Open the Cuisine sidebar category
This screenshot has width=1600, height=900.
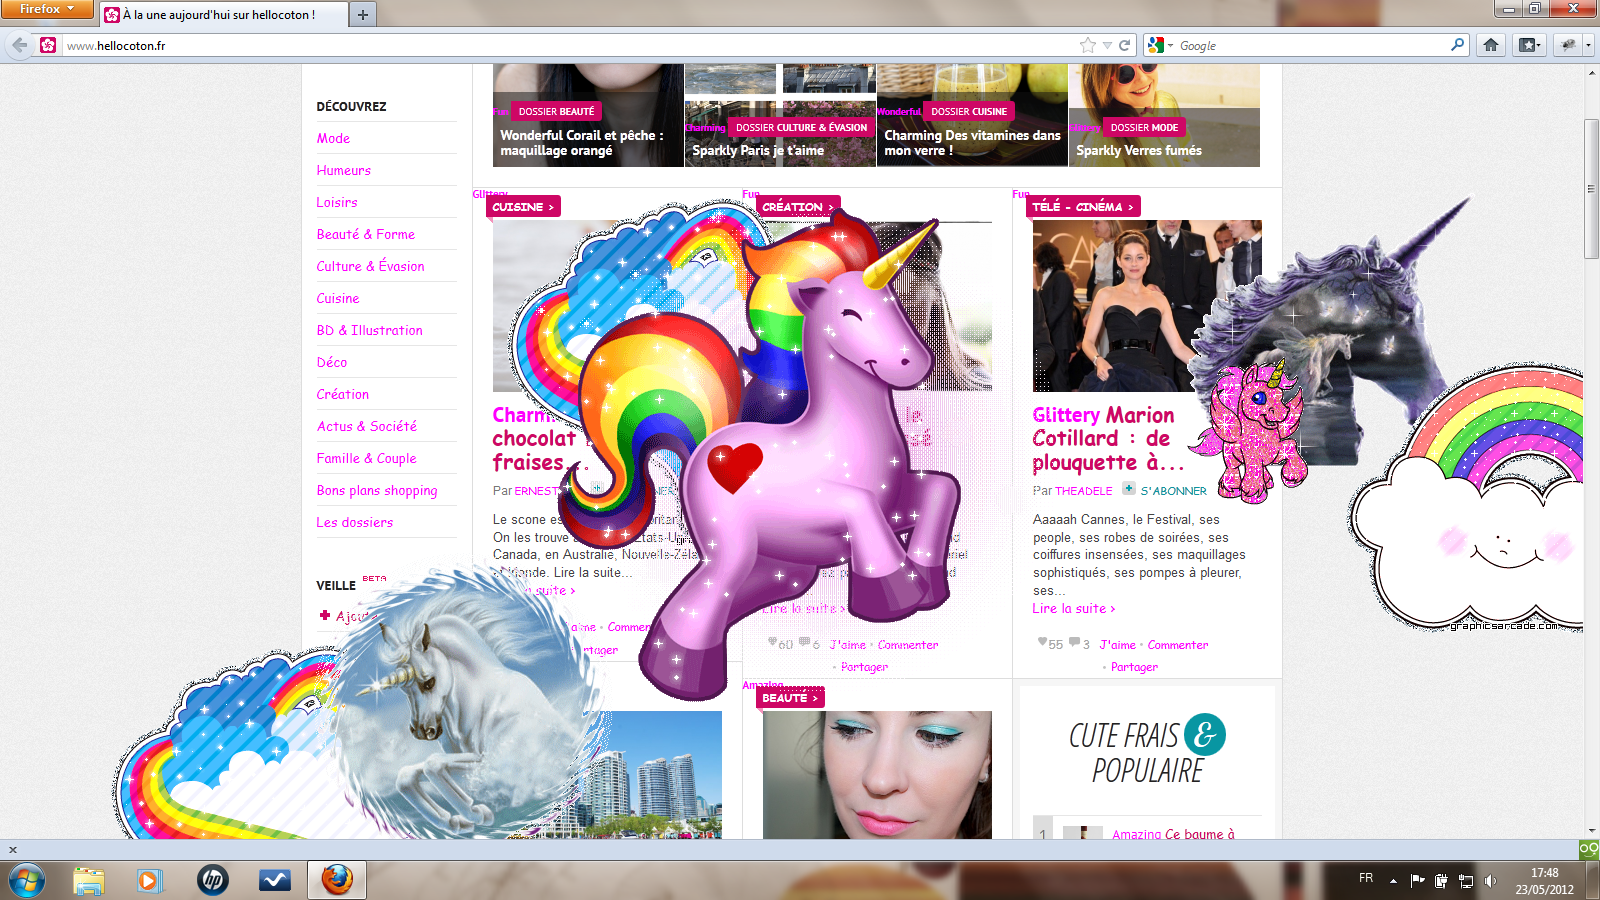(x=337, y=298)
